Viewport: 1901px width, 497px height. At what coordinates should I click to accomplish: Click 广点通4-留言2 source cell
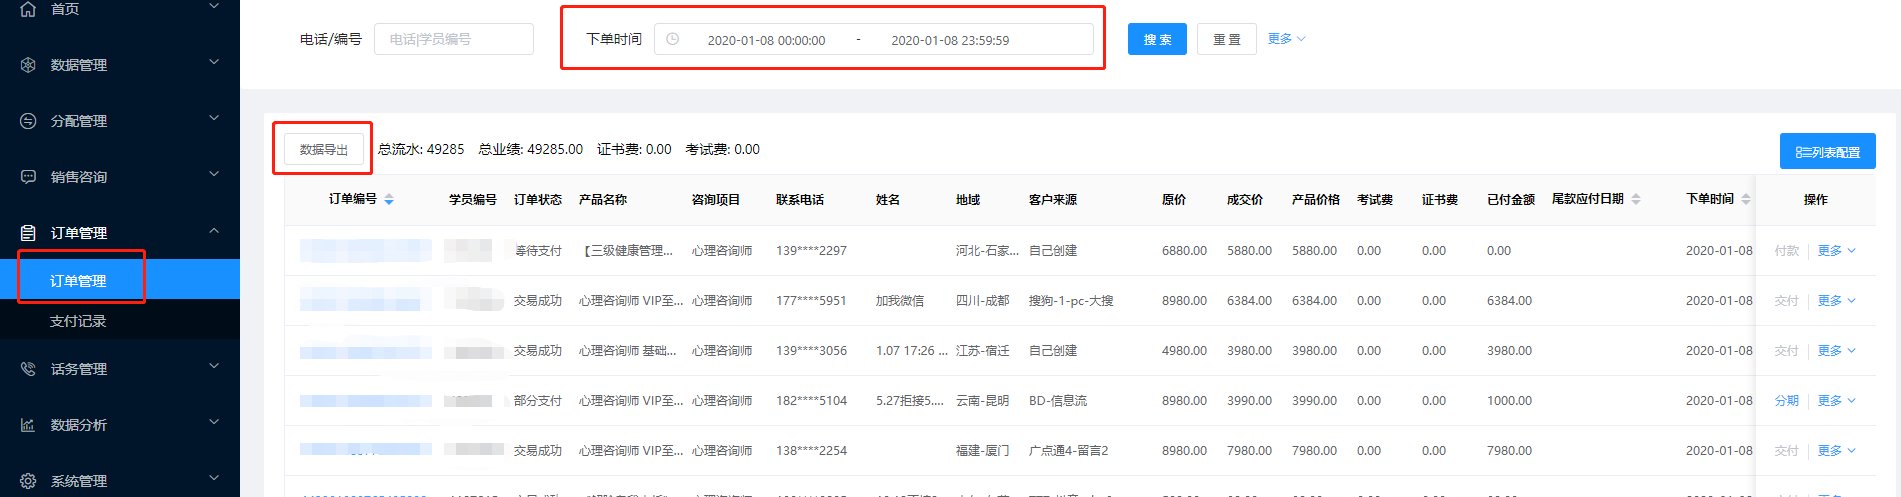1069,451
